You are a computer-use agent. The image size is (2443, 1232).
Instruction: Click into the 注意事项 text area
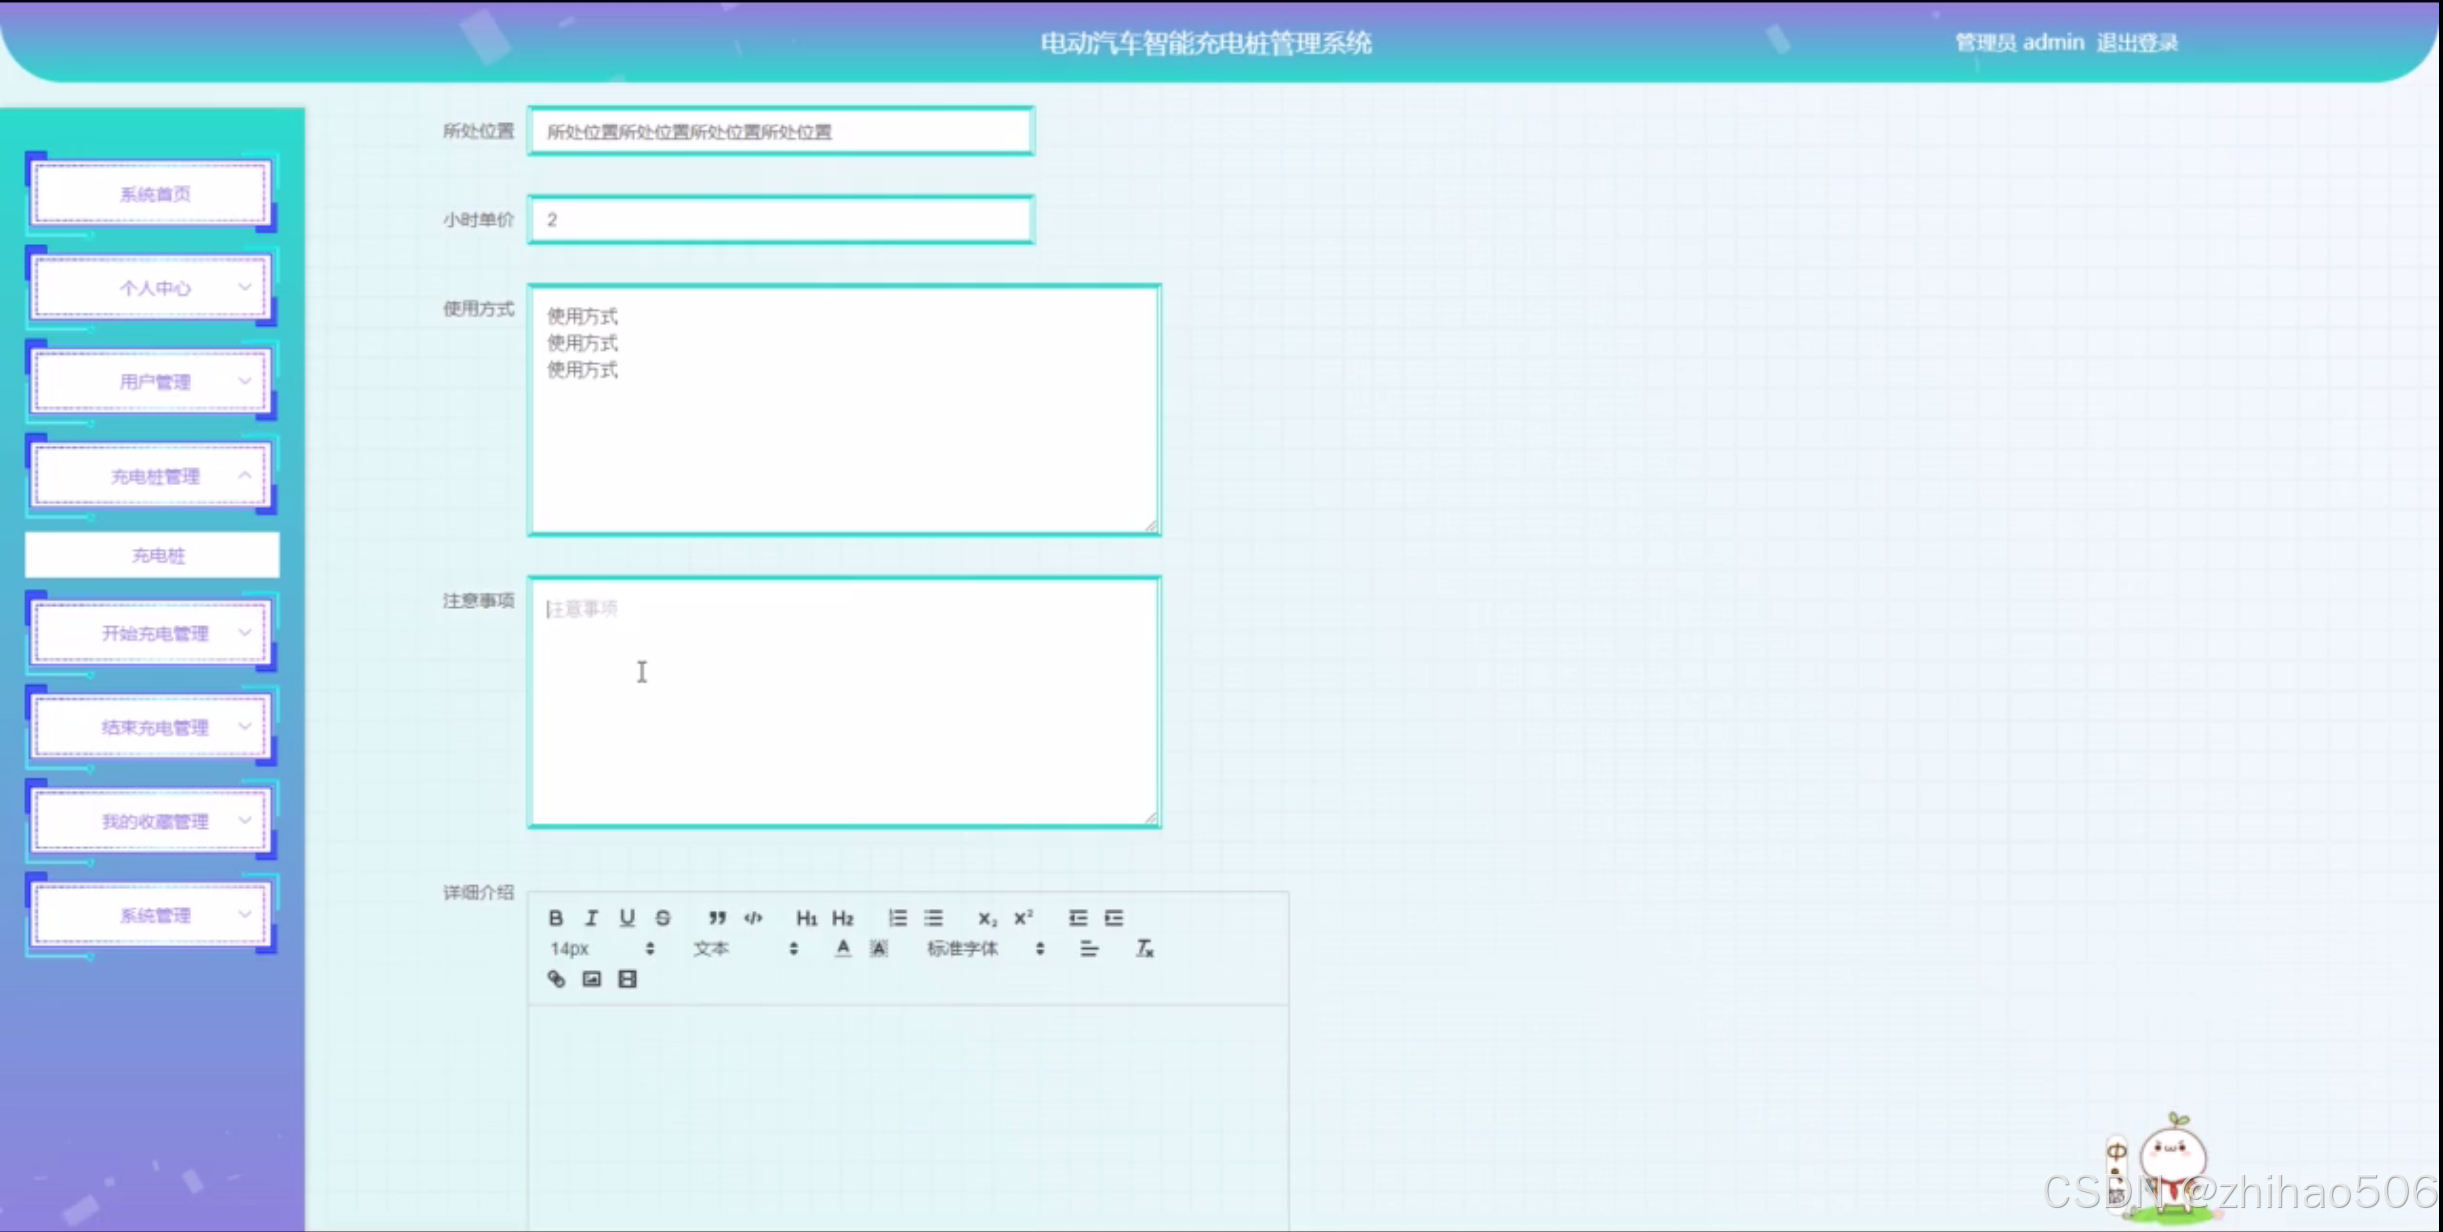844,702
